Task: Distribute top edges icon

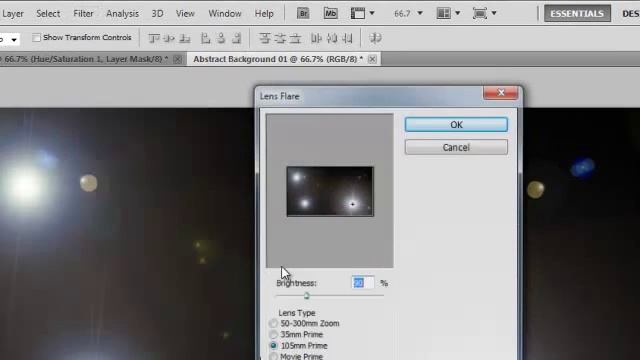Action: click(x=265, y=38)
